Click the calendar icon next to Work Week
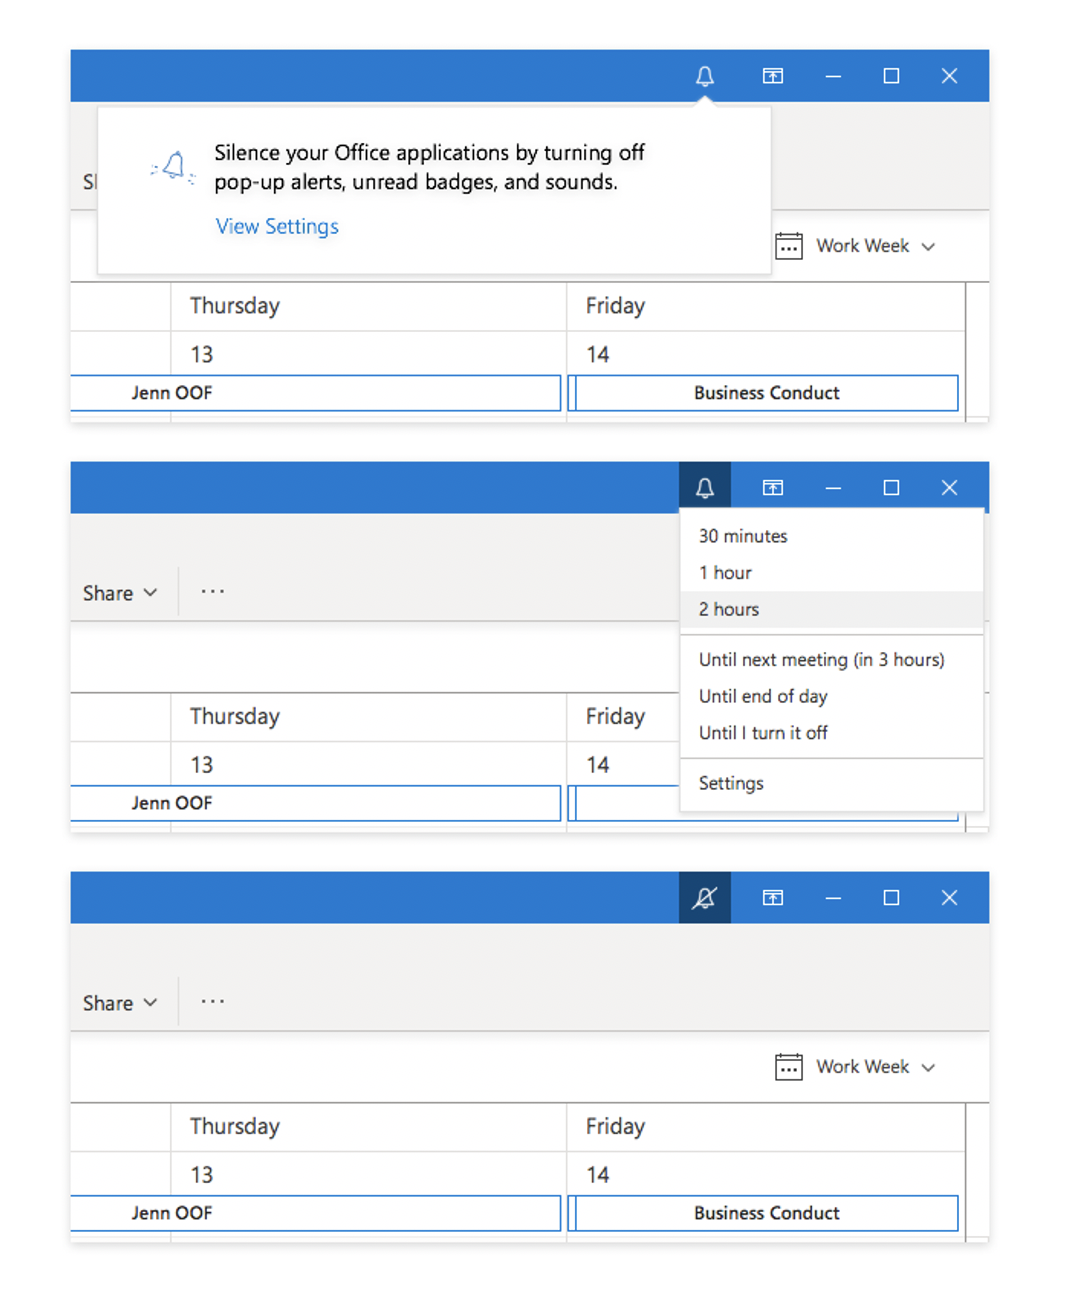Viewport: 1078px width, 1314px height. pos(789,245)
